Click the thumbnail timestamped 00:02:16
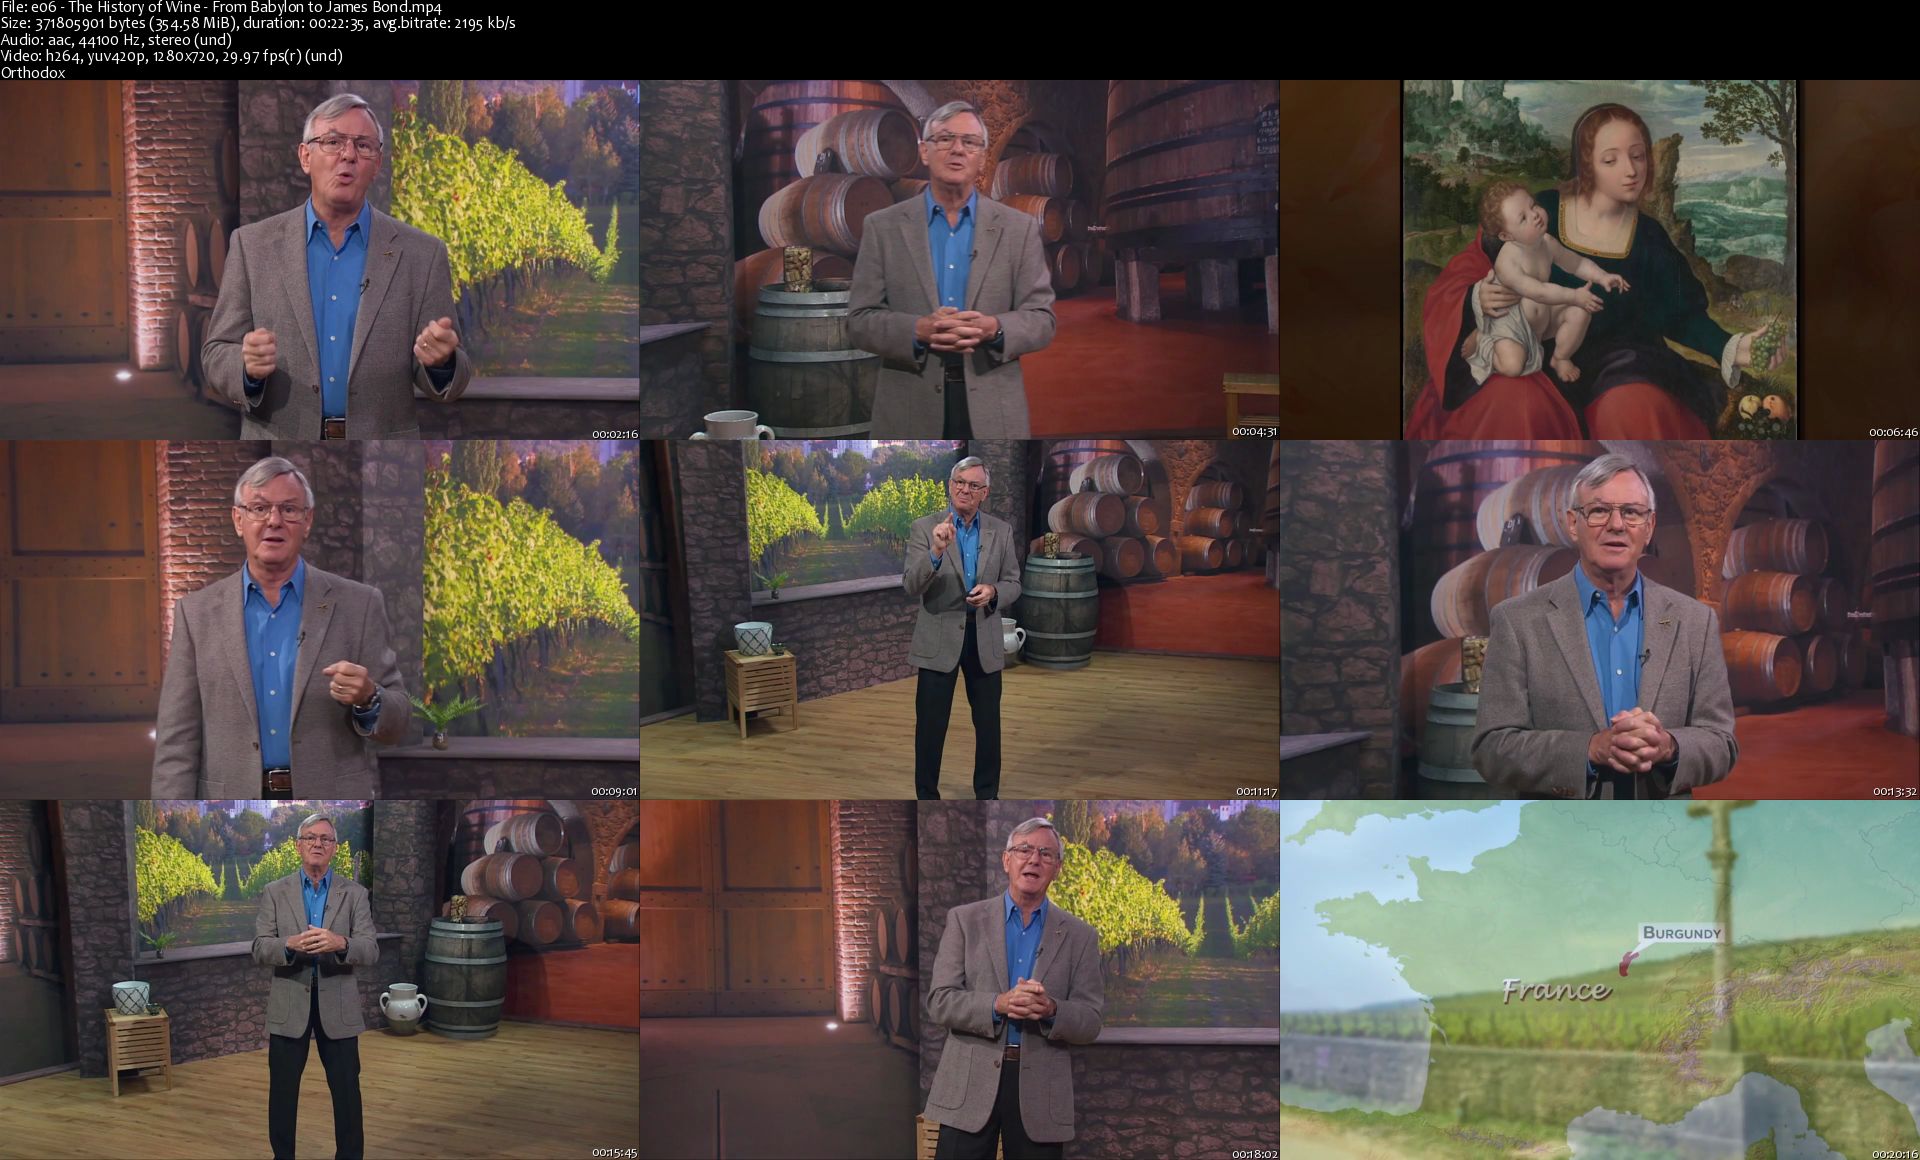The height and width of the screenshot is (1160, 1920). click(x=319, y=260)
